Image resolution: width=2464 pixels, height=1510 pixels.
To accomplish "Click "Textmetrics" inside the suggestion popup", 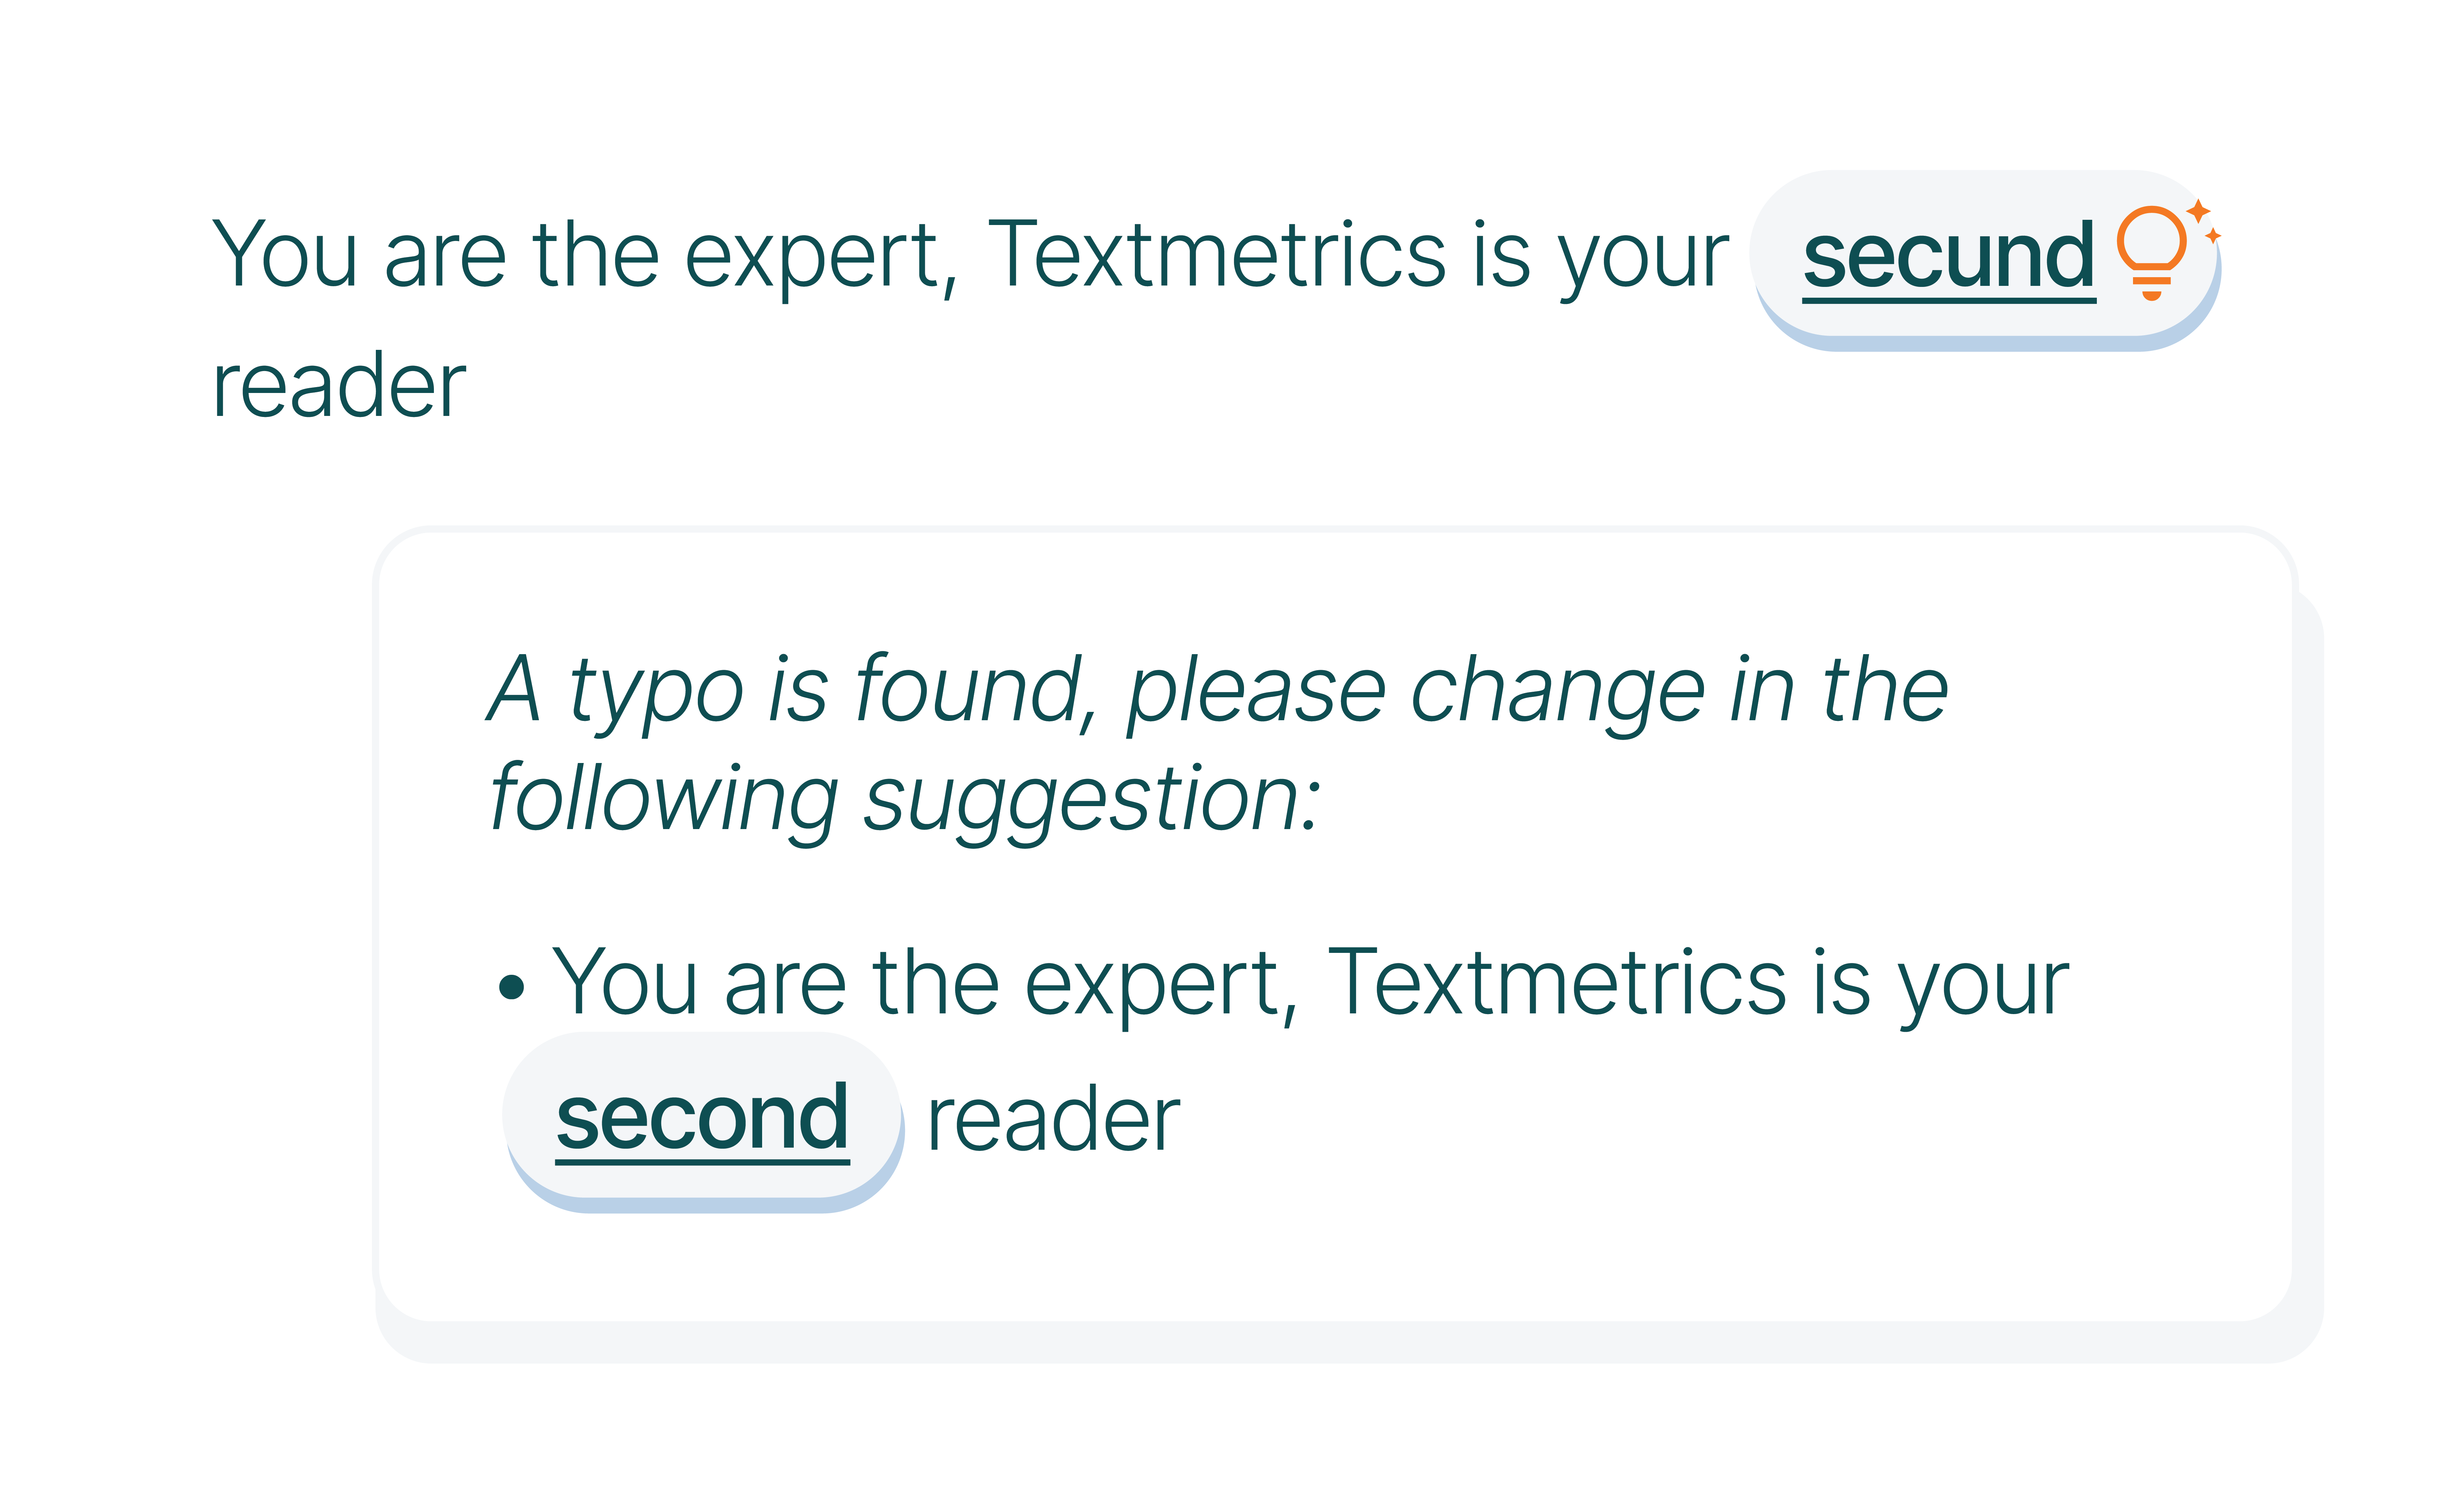I will pos(1556,984).
